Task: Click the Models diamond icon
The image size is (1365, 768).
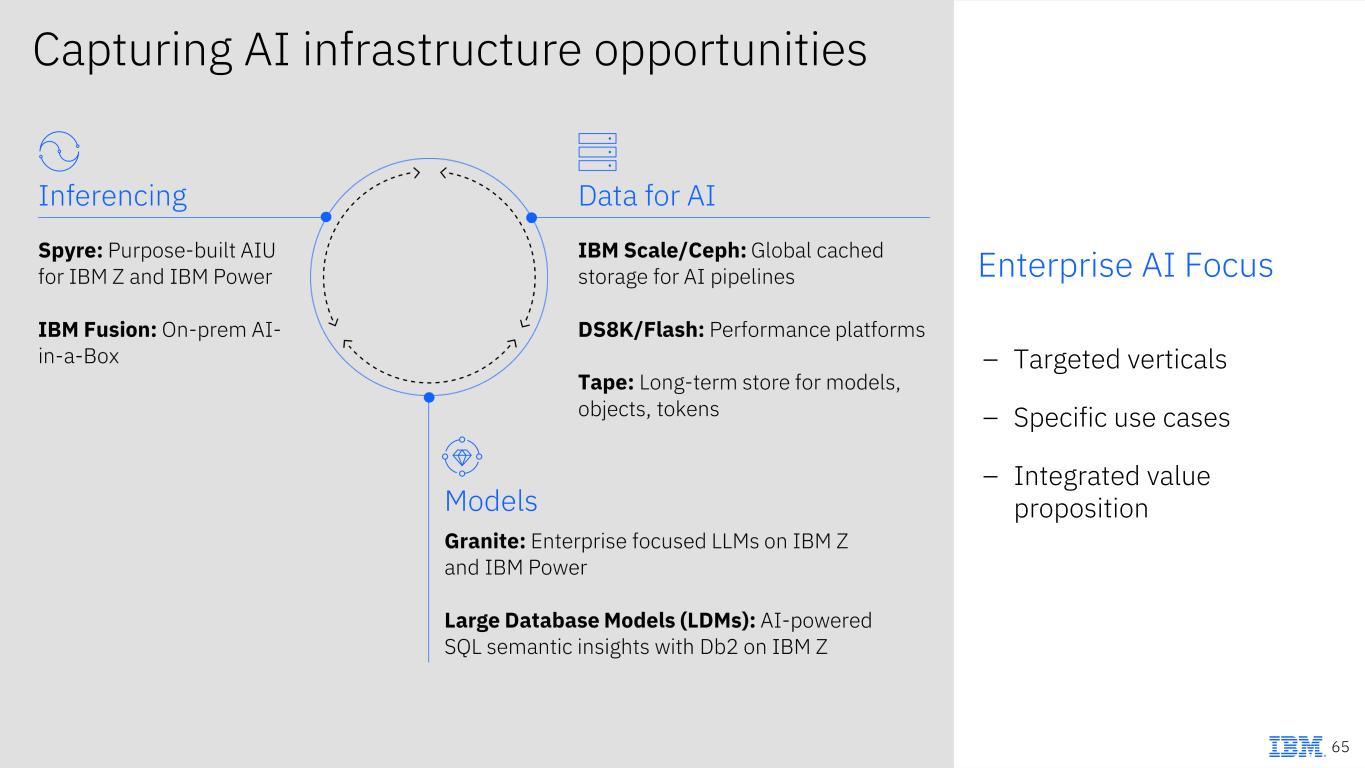Action: tap(462, 456)
